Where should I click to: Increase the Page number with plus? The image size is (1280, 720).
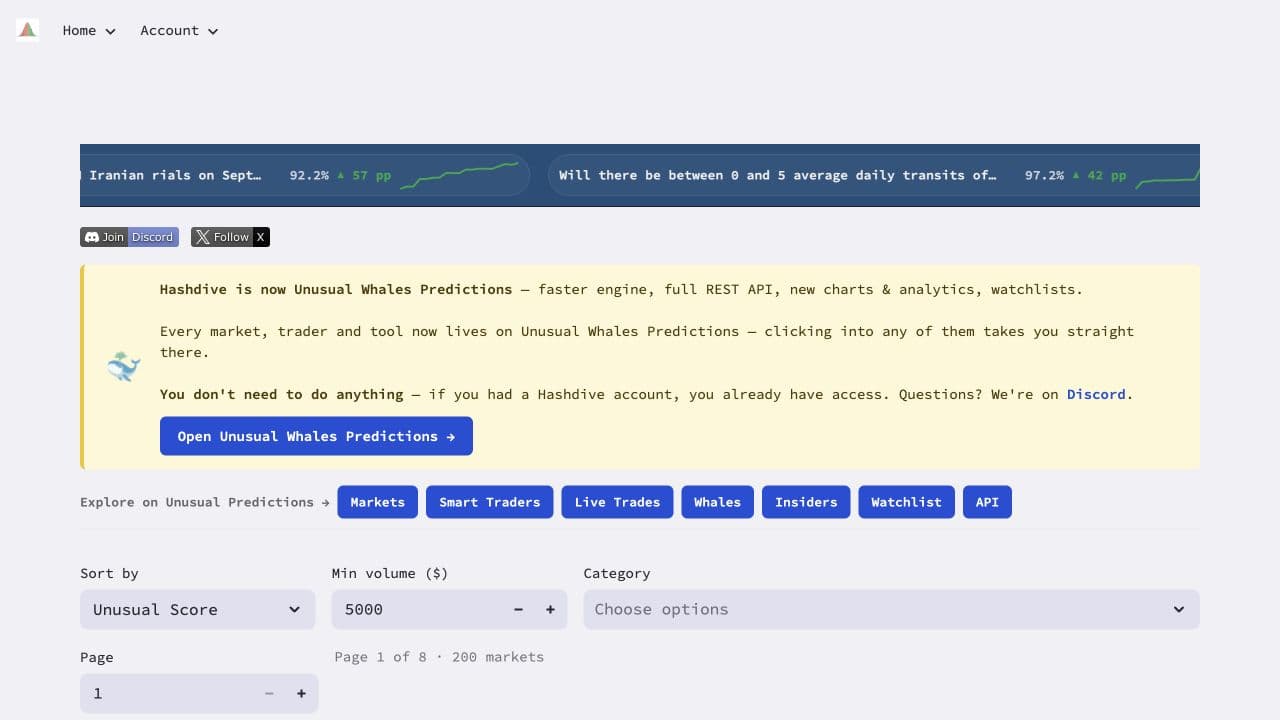click(301, 693)
